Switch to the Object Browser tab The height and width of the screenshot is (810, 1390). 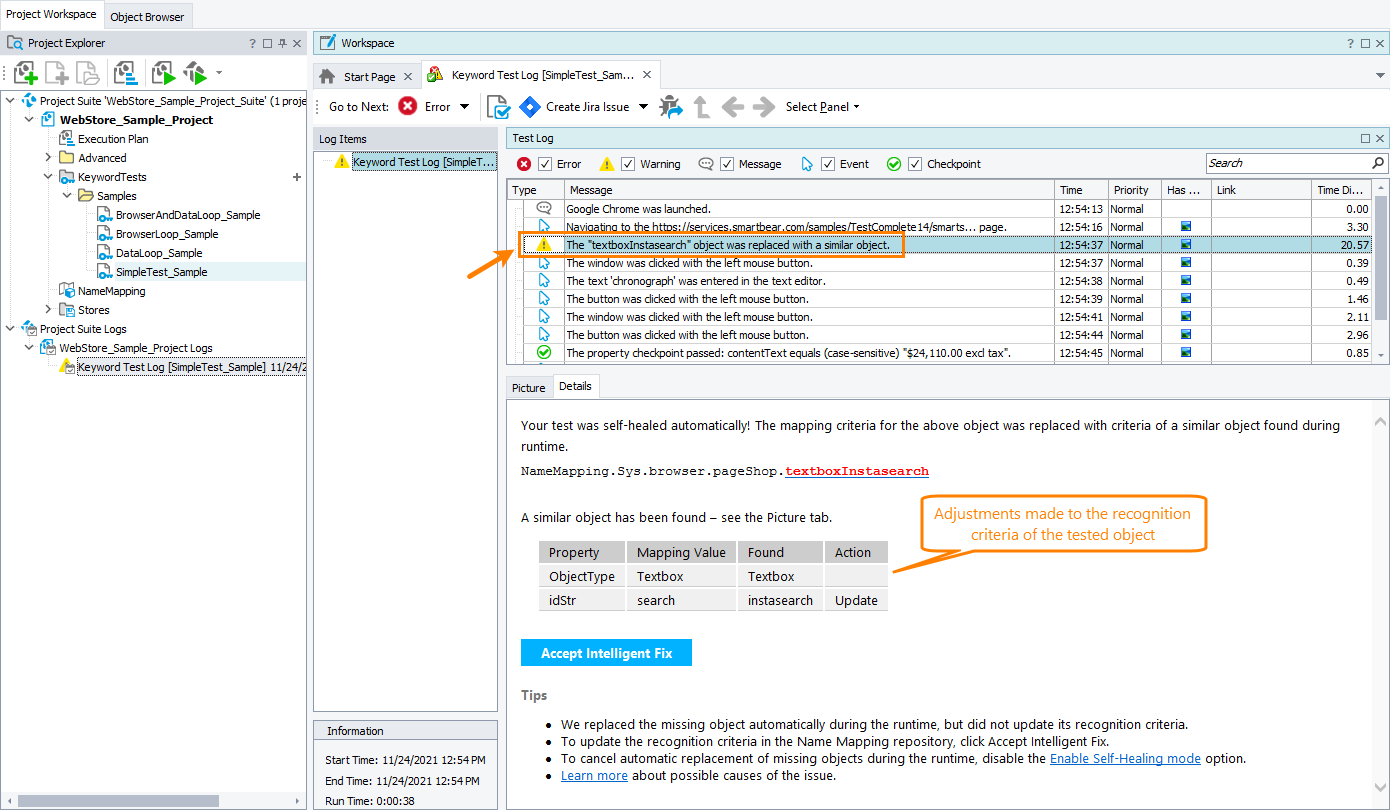(147, 16)
